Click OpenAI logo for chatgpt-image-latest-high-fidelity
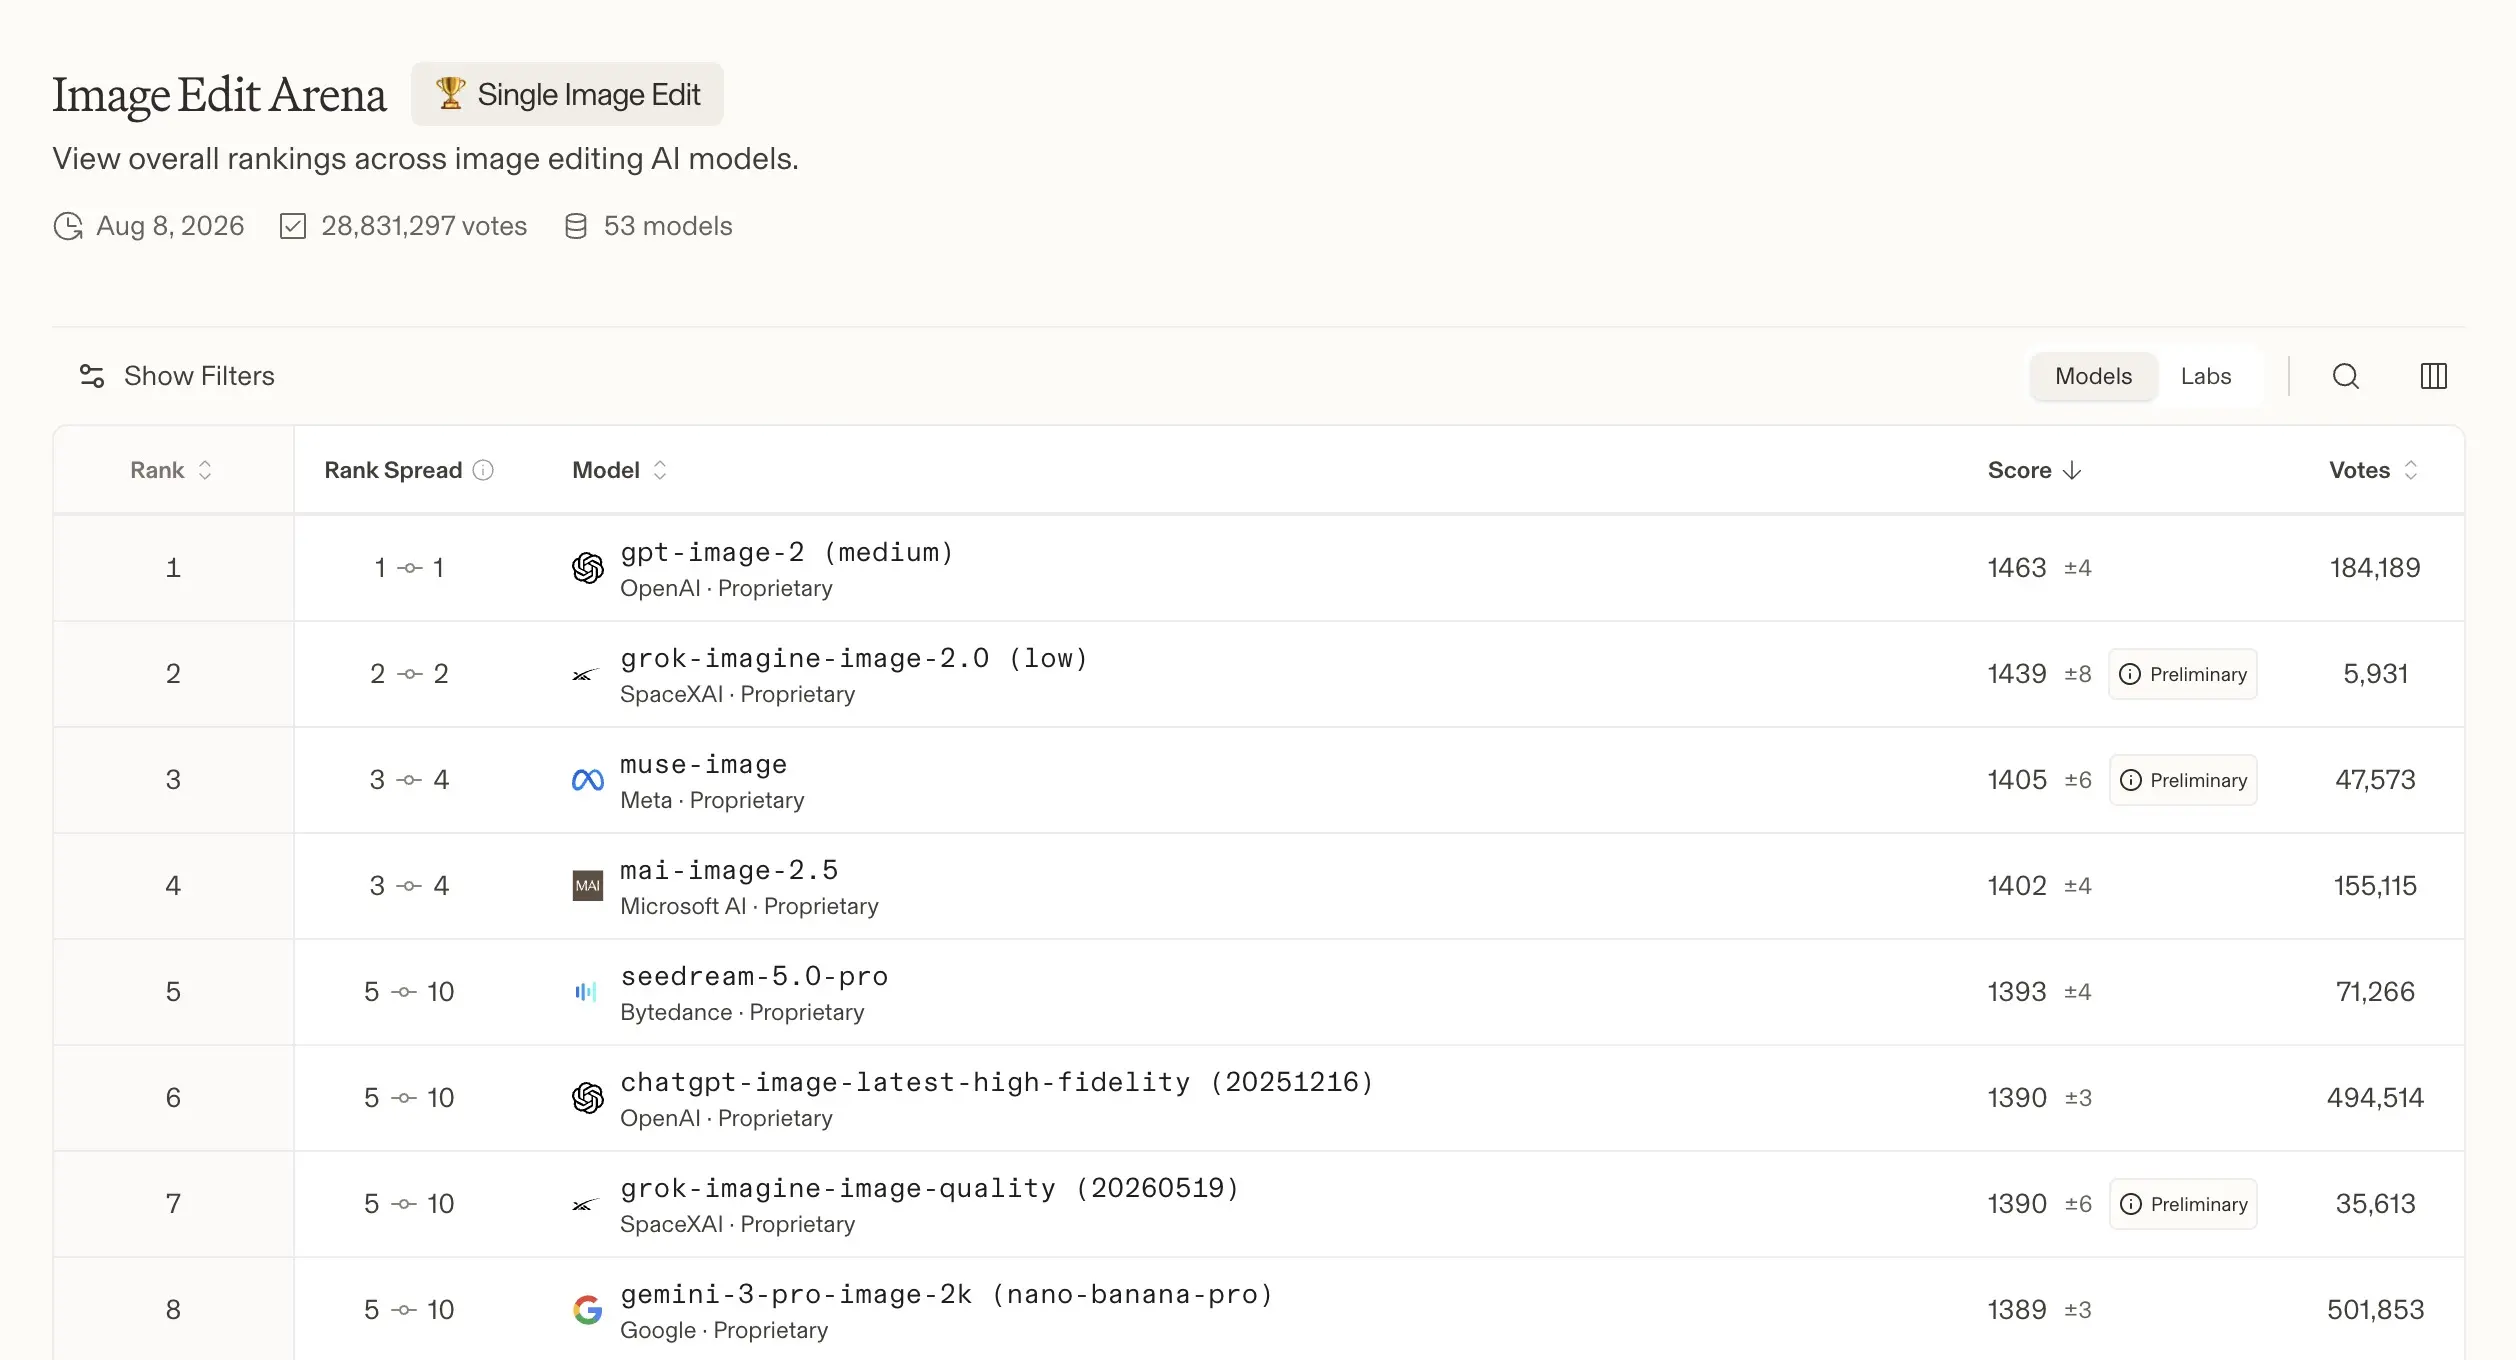This screenshot has height=1360, width=2516. click(x=588, y=1098)
